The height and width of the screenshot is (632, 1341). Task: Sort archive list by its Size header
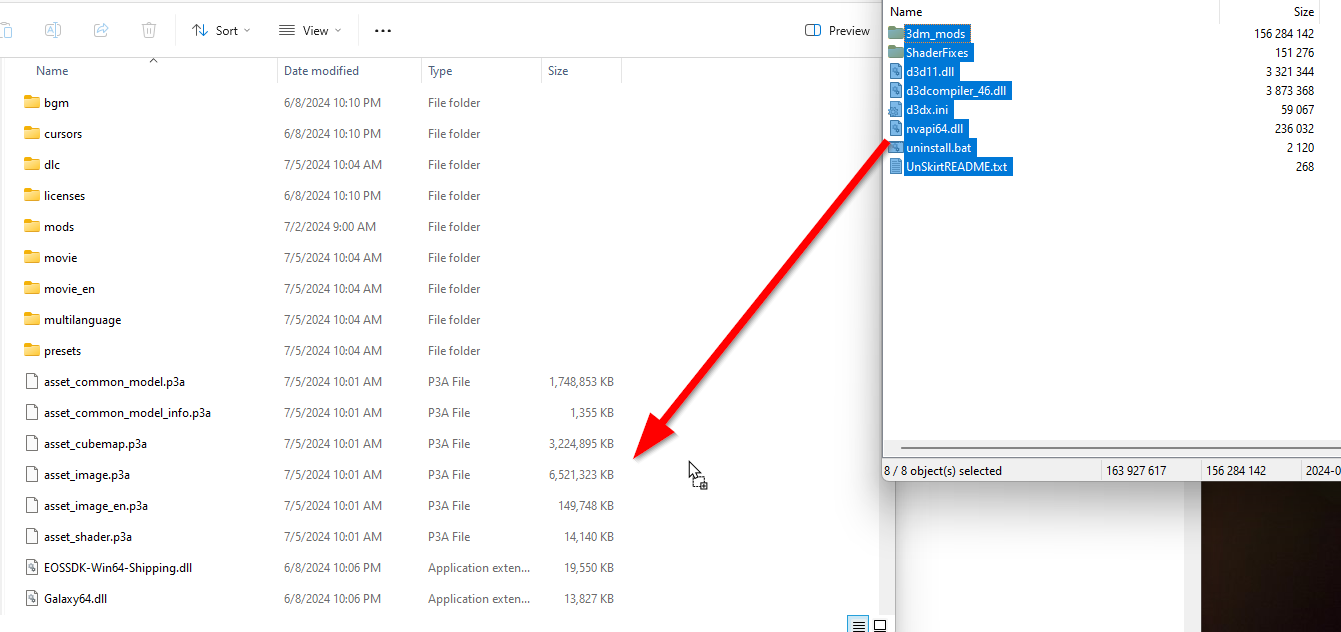pyautogui.click(x=1304, y=12)
